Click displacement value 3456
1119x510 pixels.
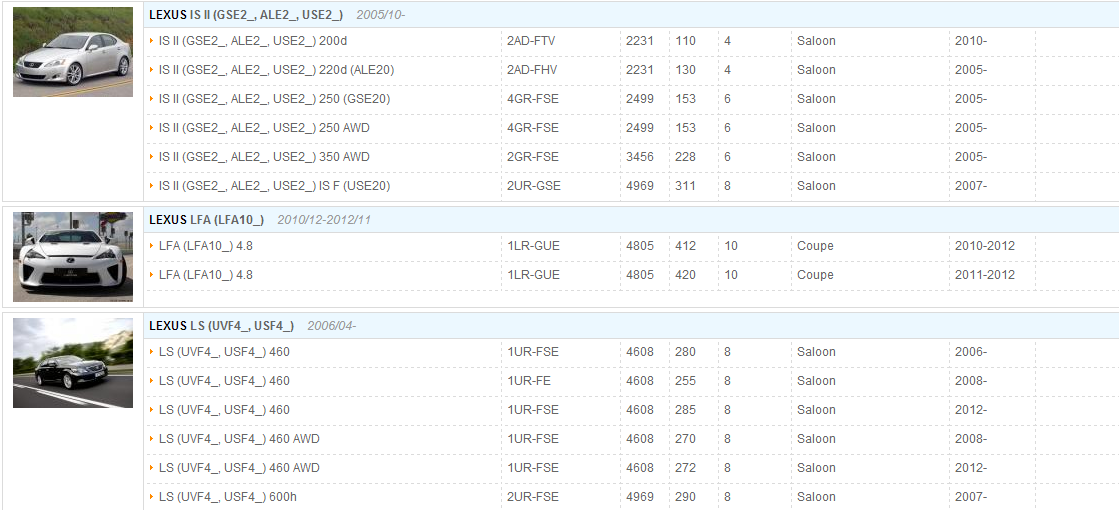pos(640,157)
